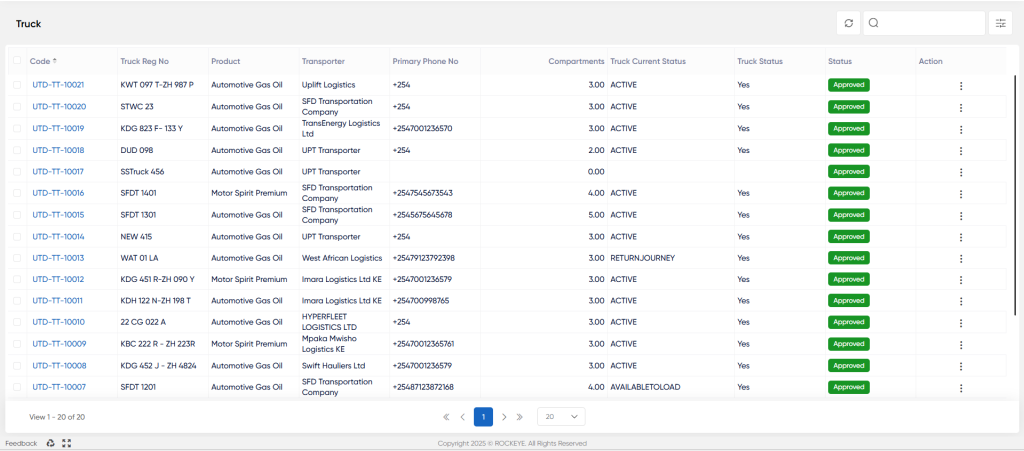Open action menu for UTD-TT-10007
The width and height of the screenshot is (1024, 451).
point(961,388)
